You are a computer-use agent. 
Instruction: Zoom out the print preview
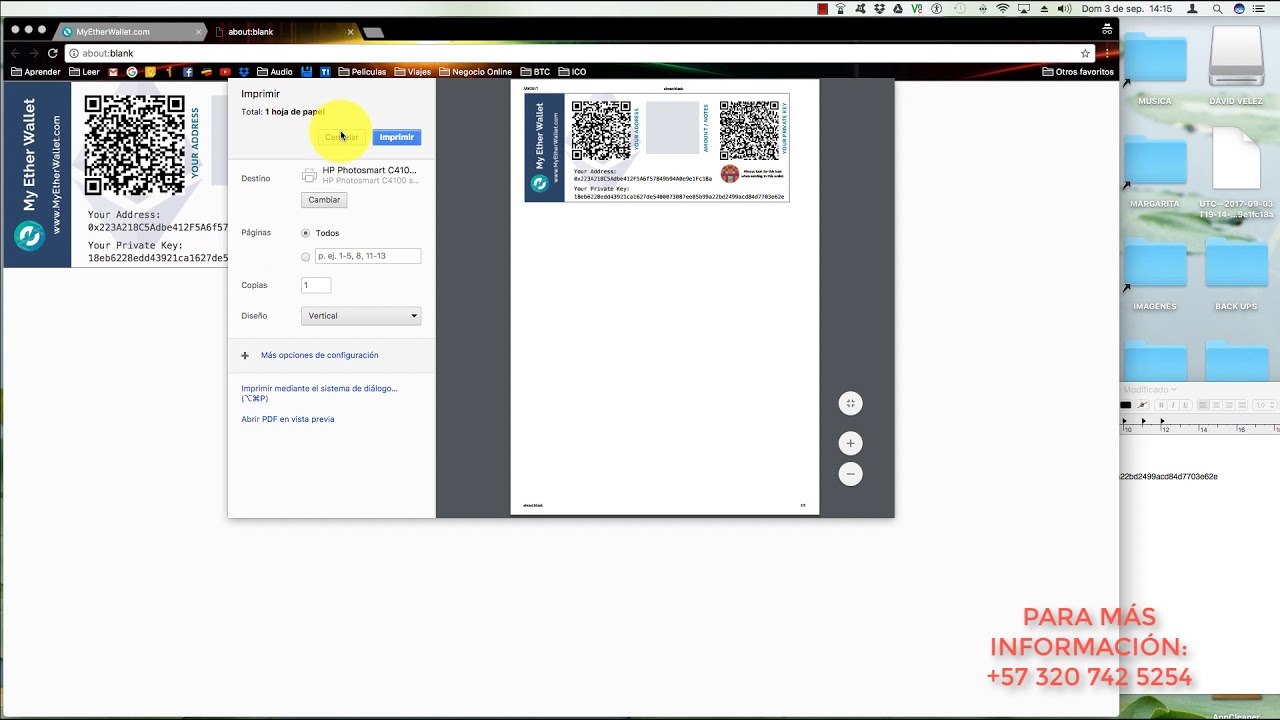[x=850, y=474]
